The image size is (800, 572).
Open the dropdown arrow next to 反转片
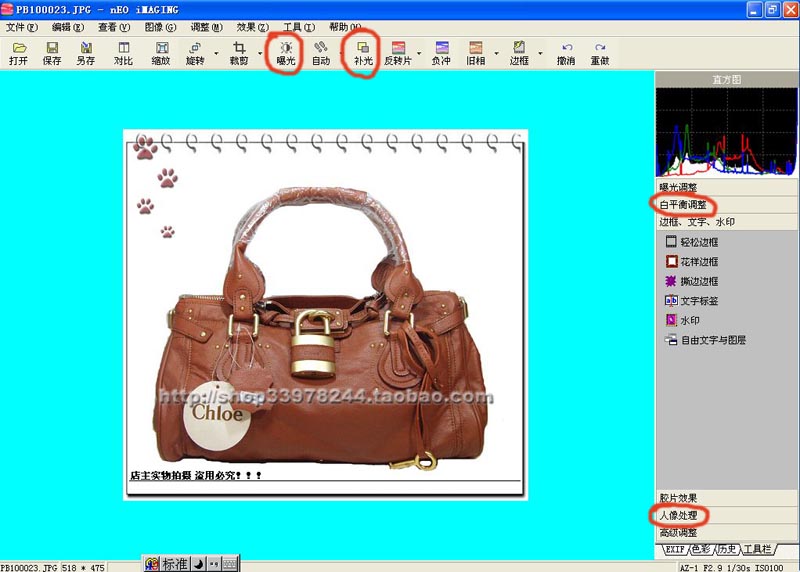[419, 53]
